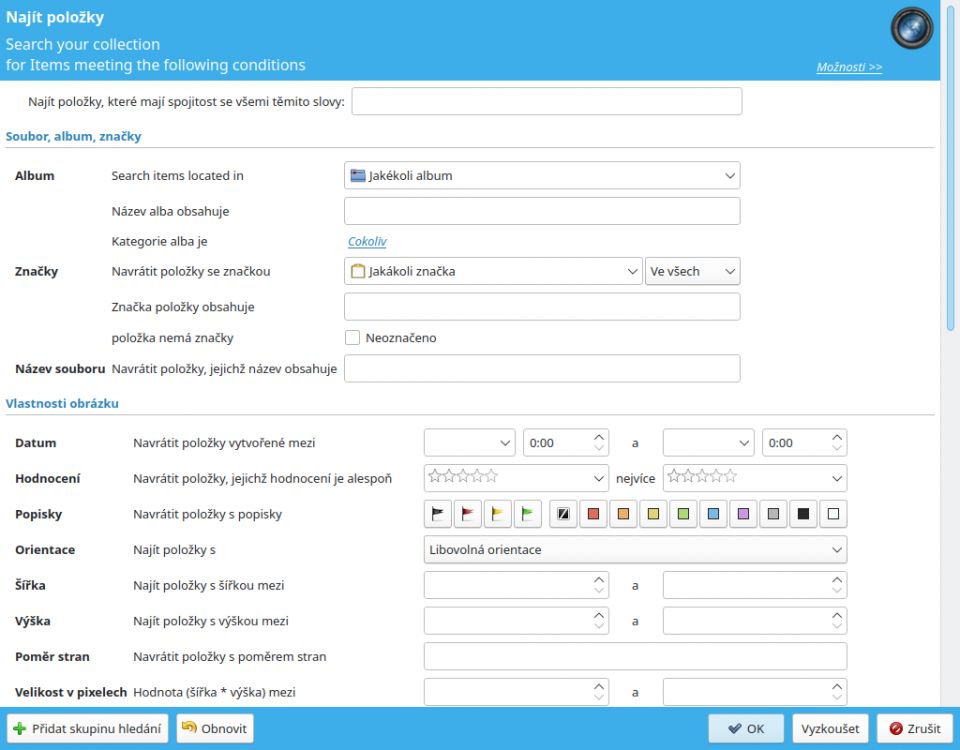Open the Libovolná orientace dropdown

point(636,550)
